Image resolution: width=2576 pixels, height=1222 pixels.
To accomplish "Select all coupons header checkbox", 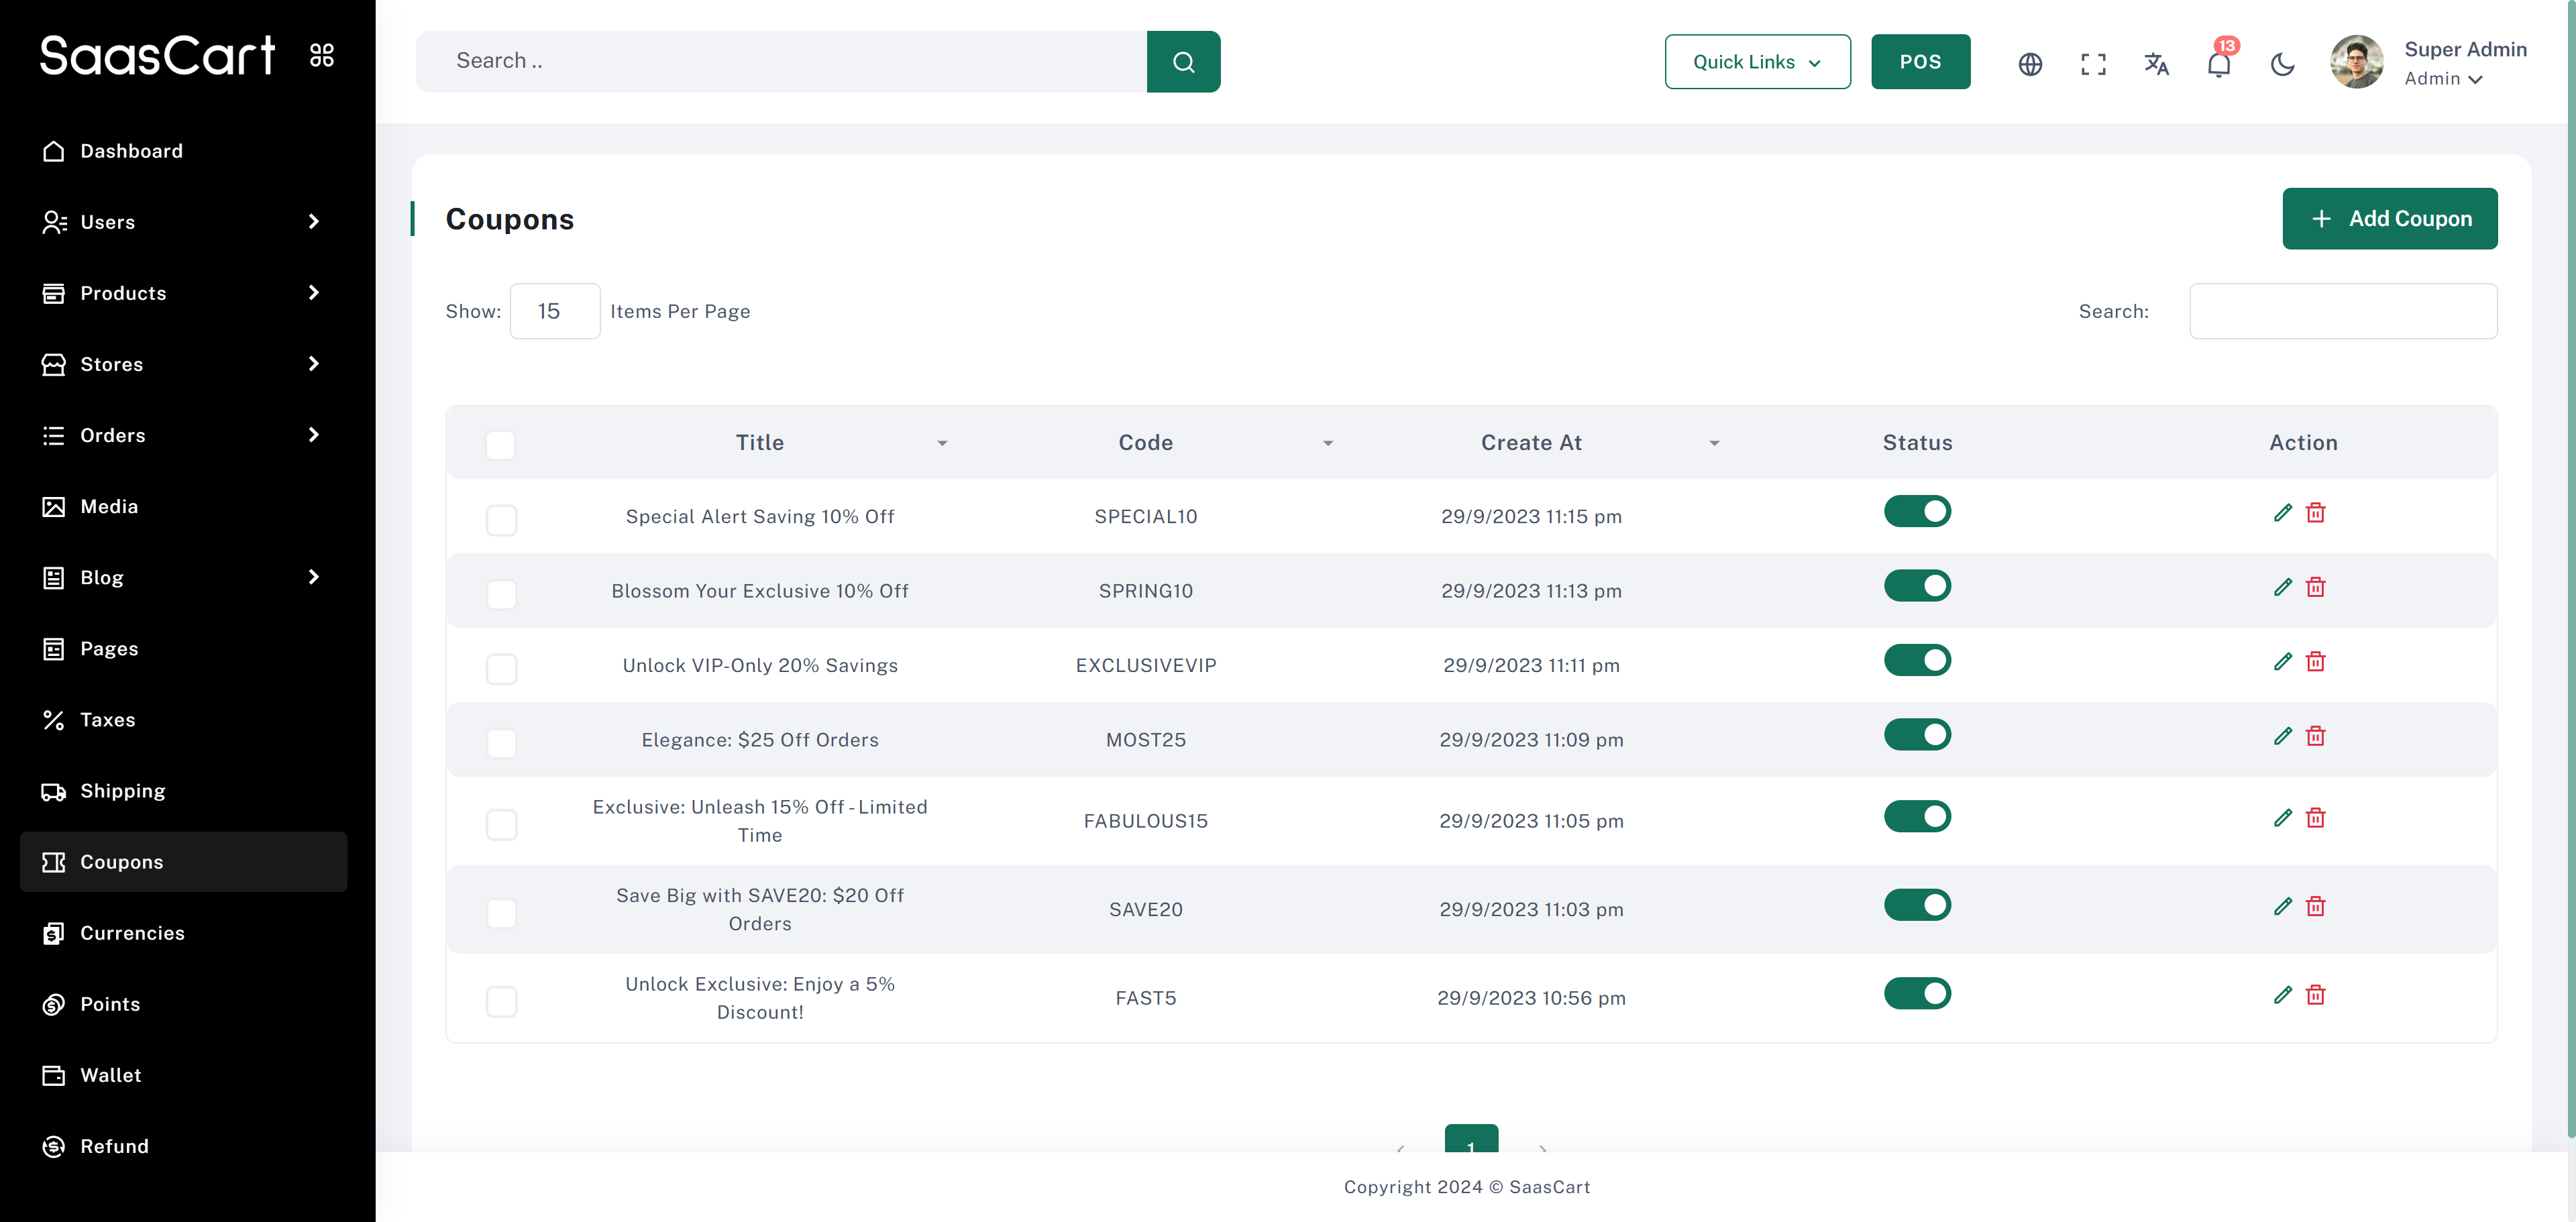I will click(x=500, y=444).
